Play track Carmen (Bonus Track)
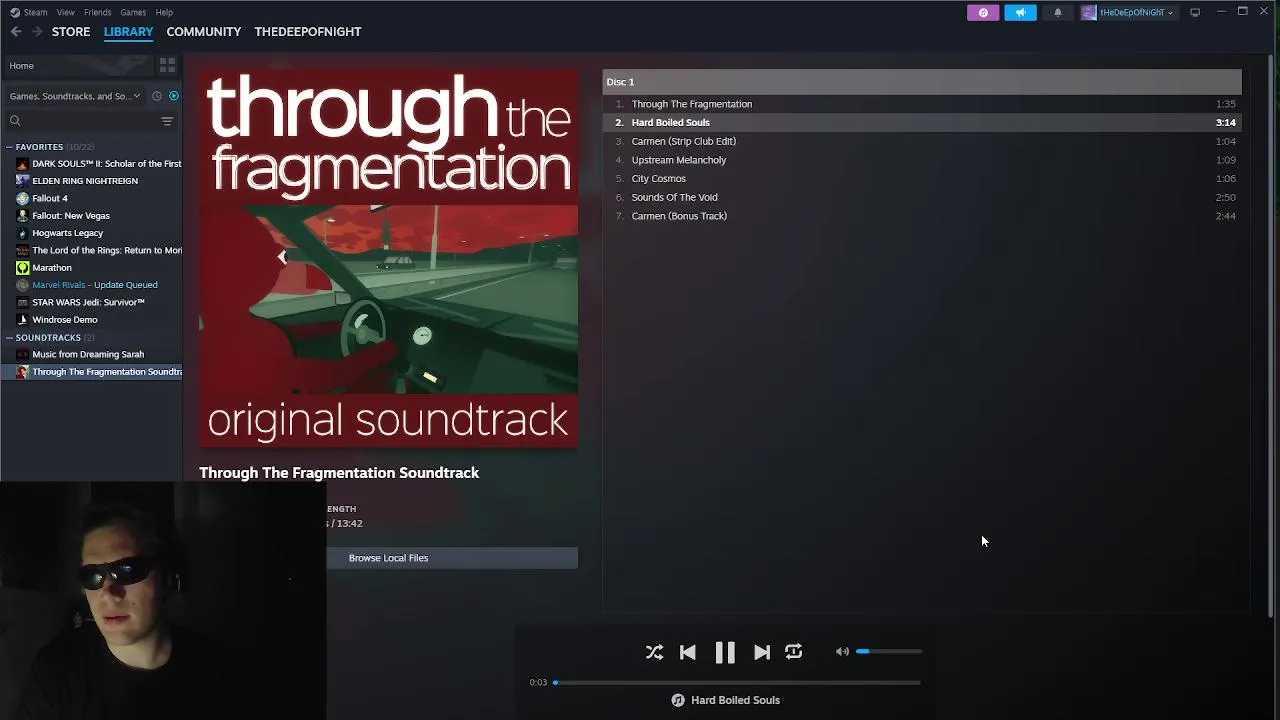Screen dimensions: 1280x720 tap(922, 216)
